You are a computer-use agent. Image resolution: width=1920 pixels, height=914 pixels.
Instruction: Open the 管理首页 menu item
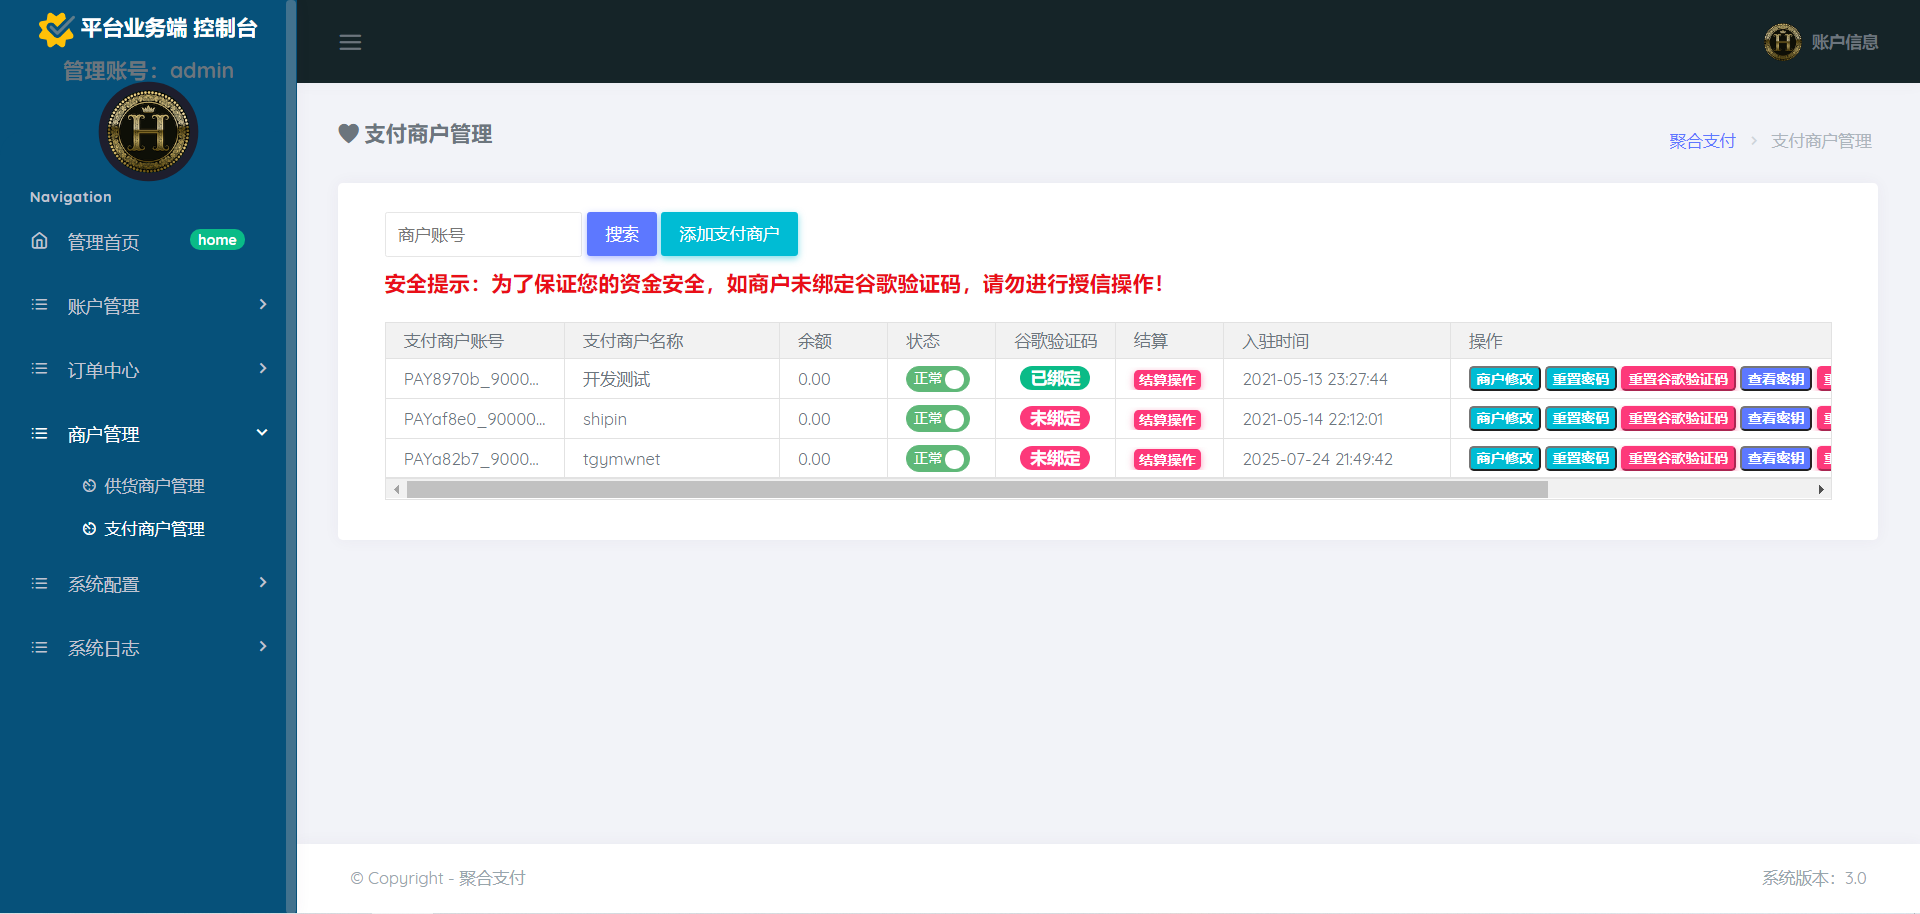coord(103,242)
